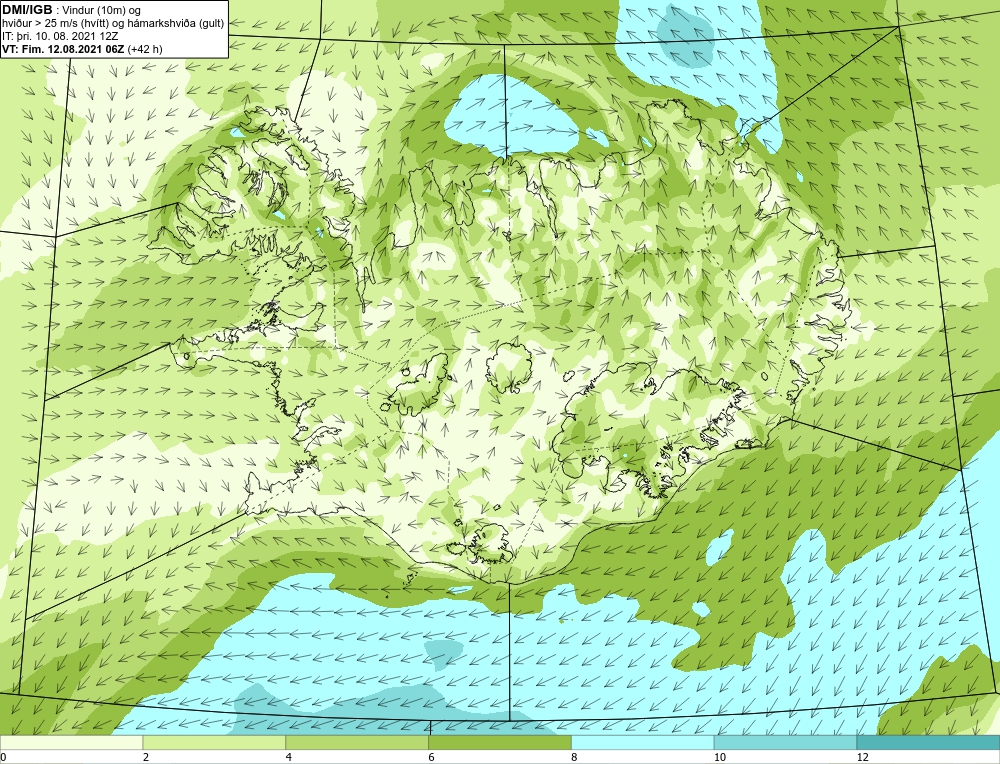
Task: Click the teal 10–12 m/s legend swatch
Action: coord(786,742)
